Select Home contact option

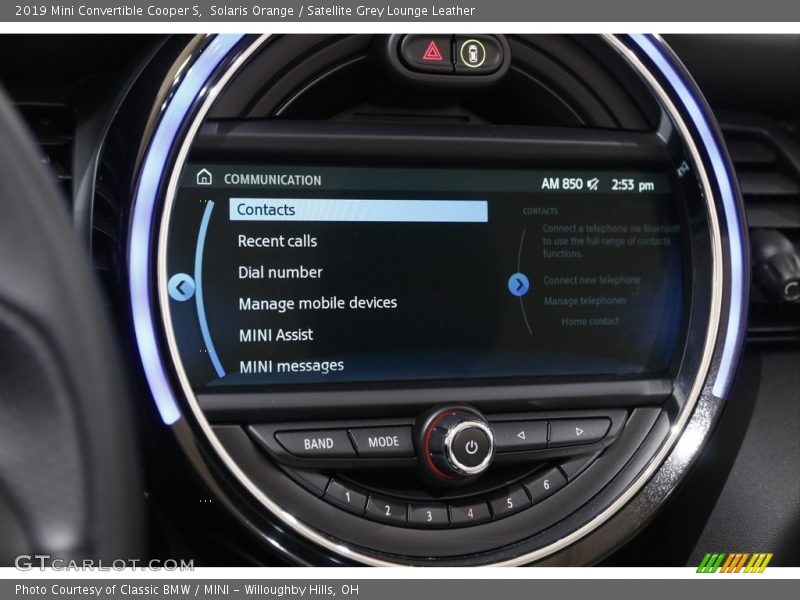pyautogui.click(x=590, y=321)
